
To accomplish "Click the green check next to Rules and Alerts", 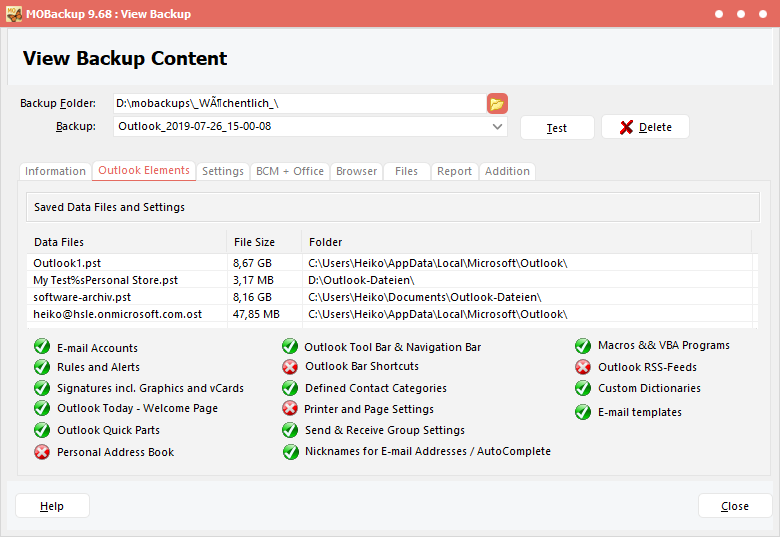I will click(42, 367).
